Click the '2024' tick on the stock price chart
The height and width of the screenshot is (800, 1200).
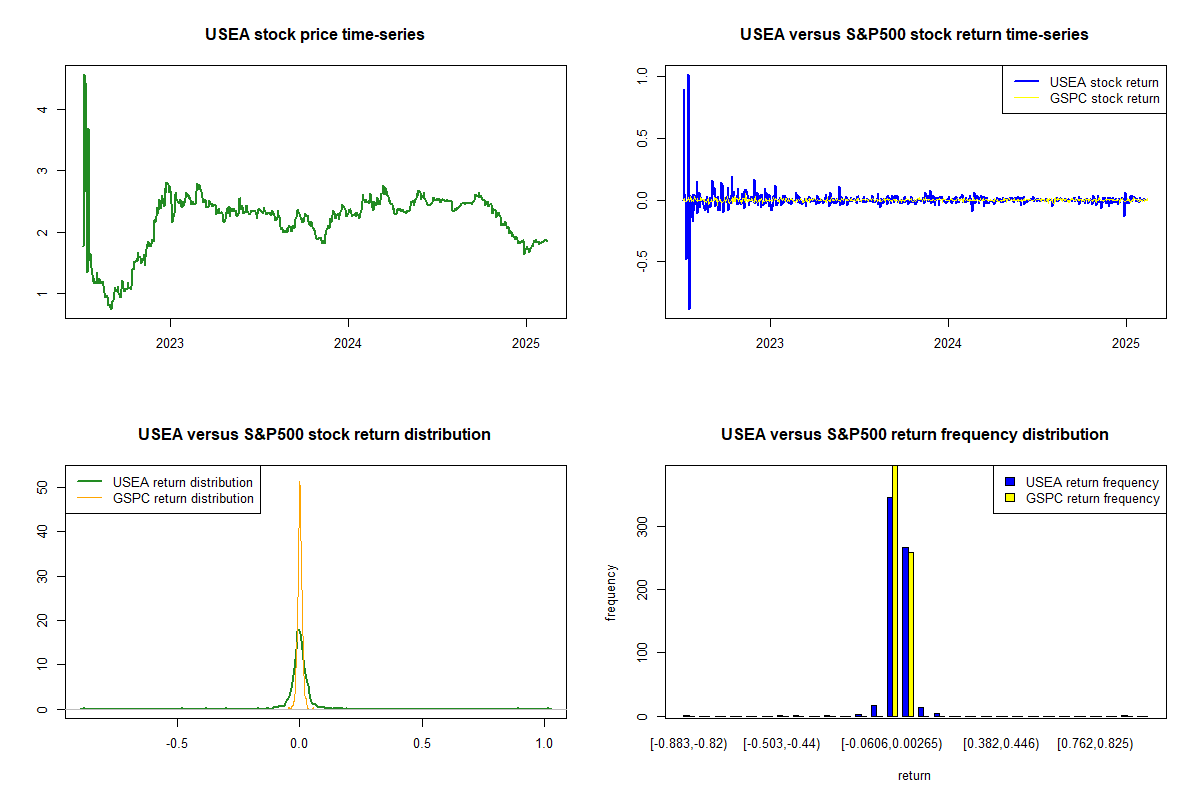tap(348, 343)
